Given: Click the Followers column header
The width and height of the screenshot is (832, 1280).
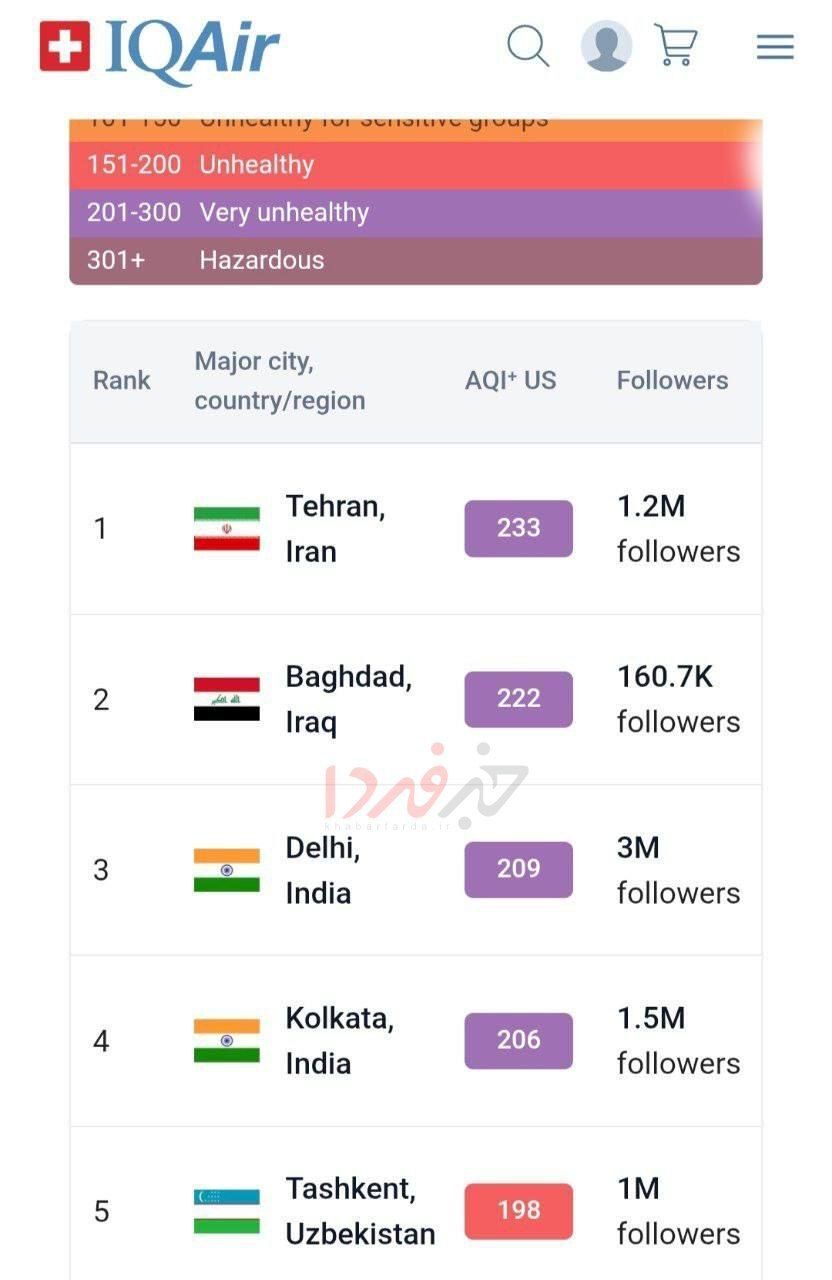Looking at the screenshot, I should pos(672,381).
